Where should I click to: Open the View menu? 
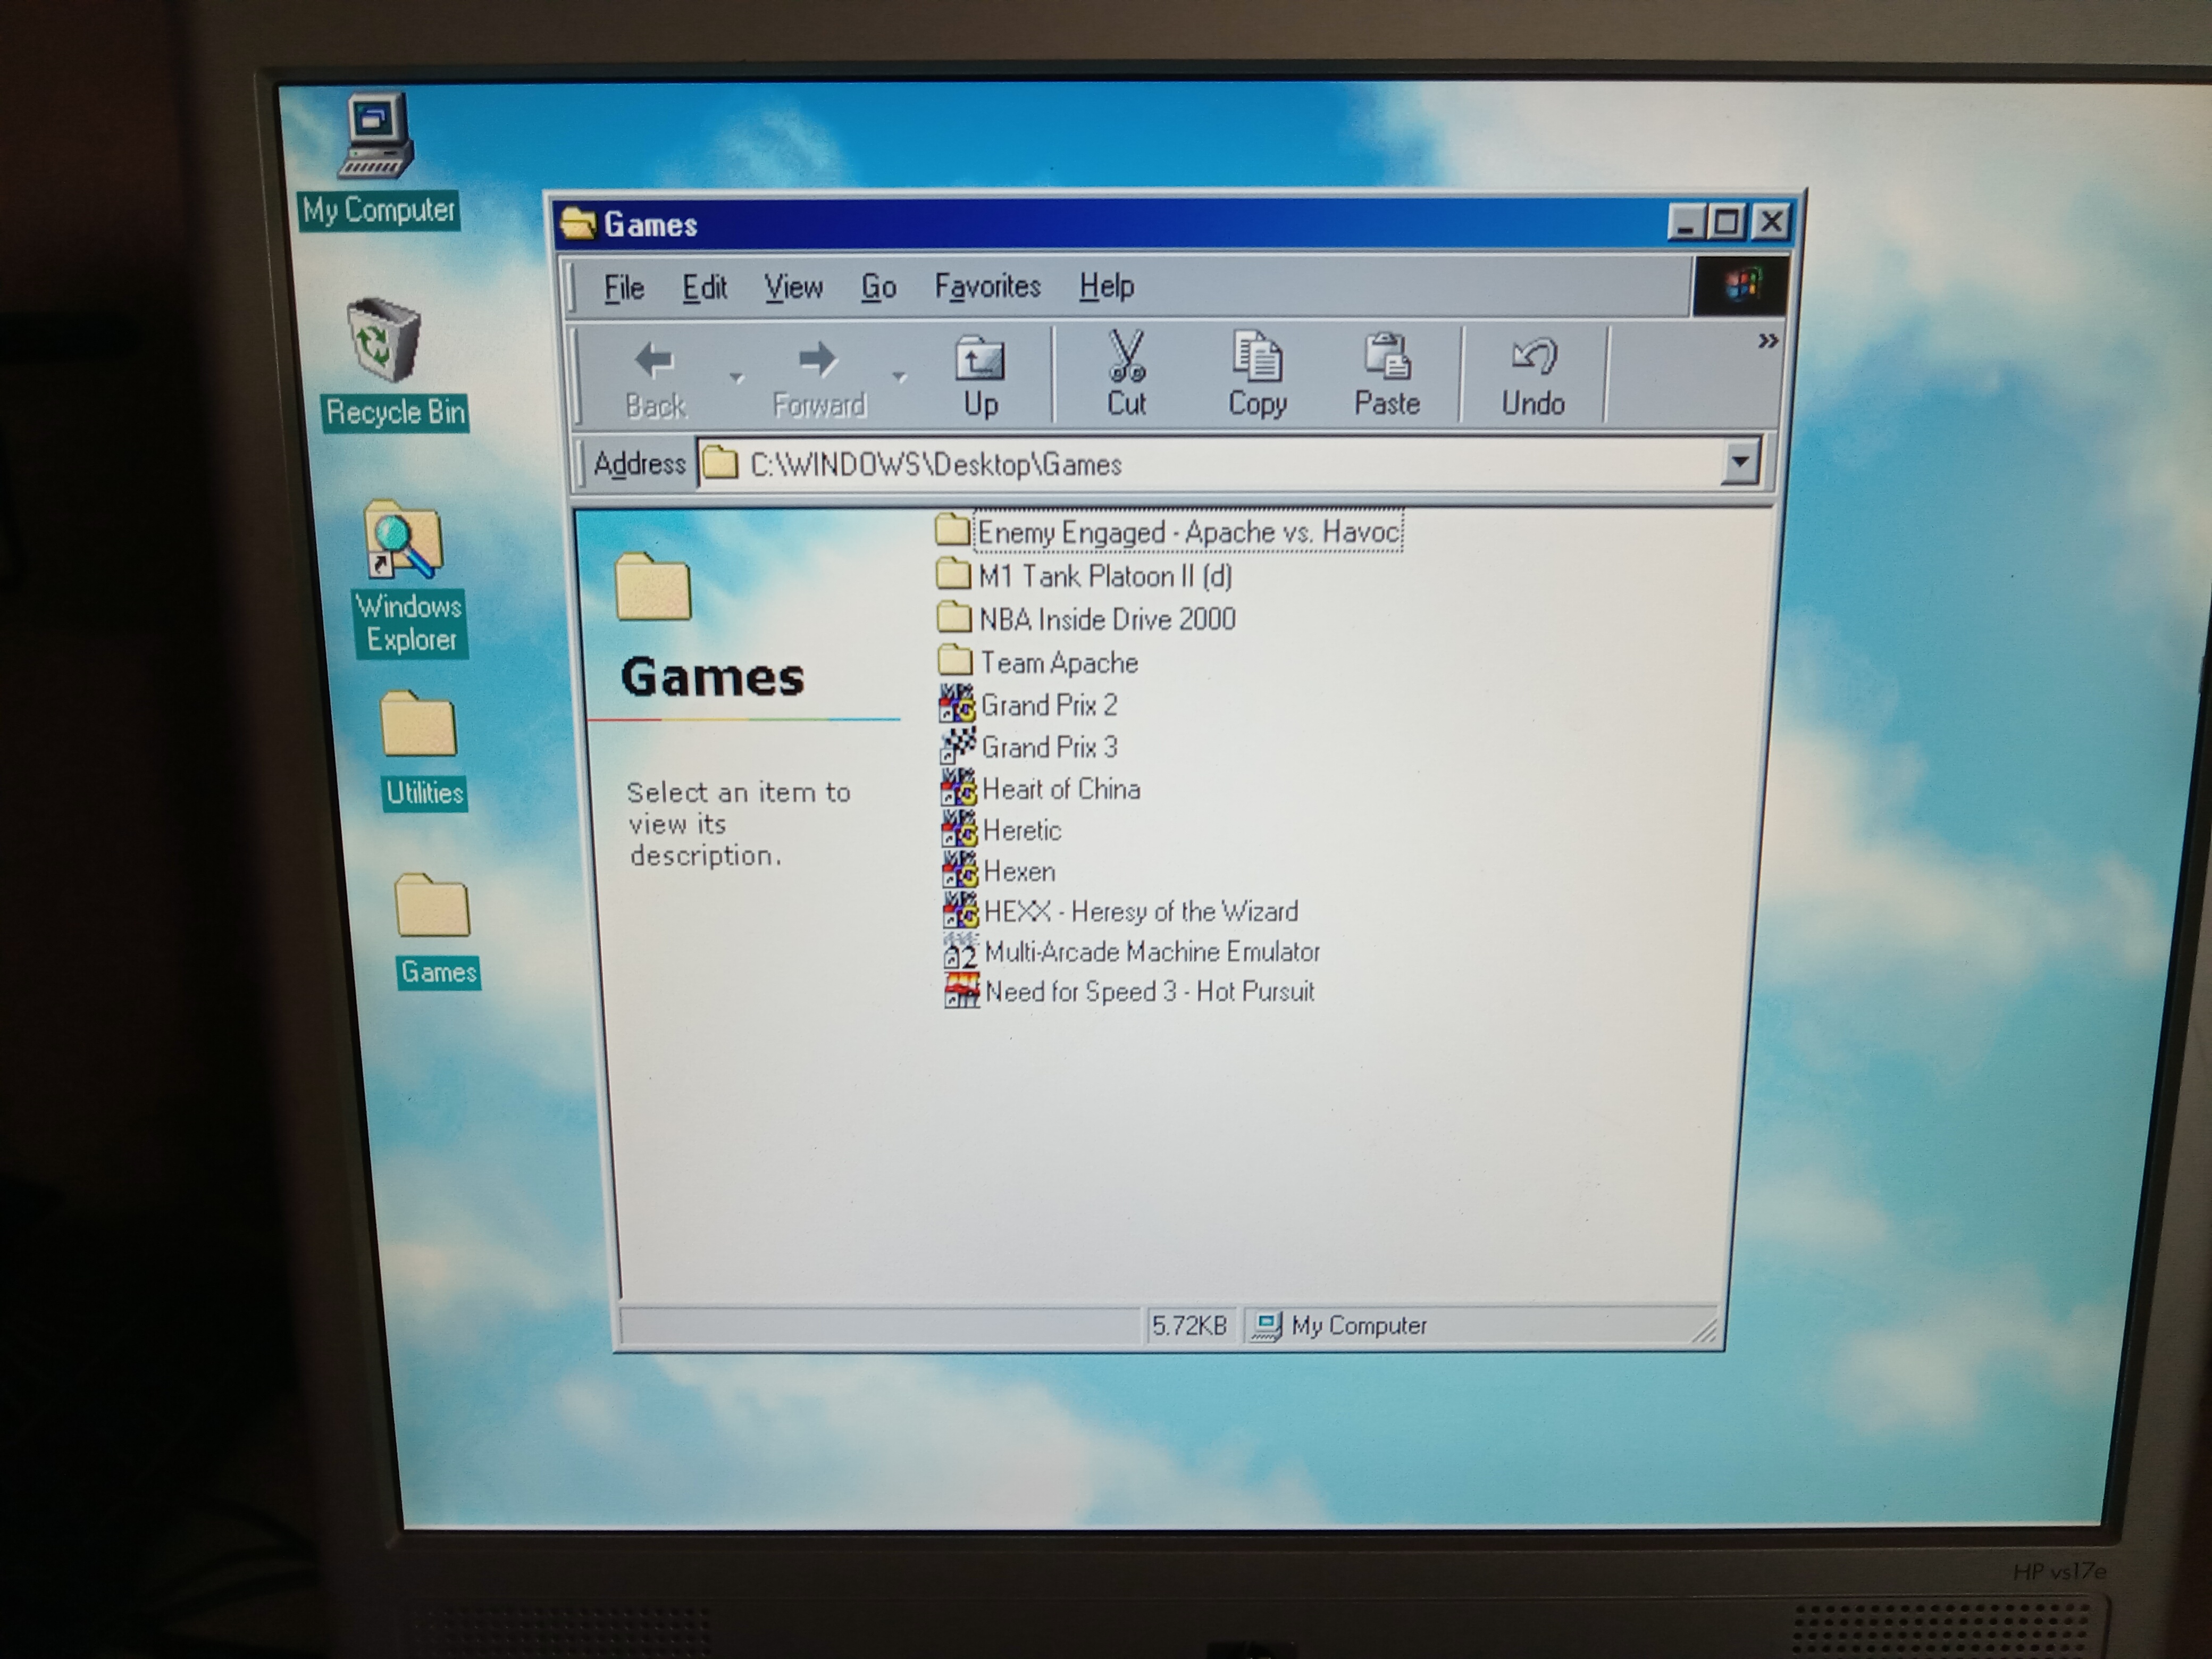click(x=793, y=287)
